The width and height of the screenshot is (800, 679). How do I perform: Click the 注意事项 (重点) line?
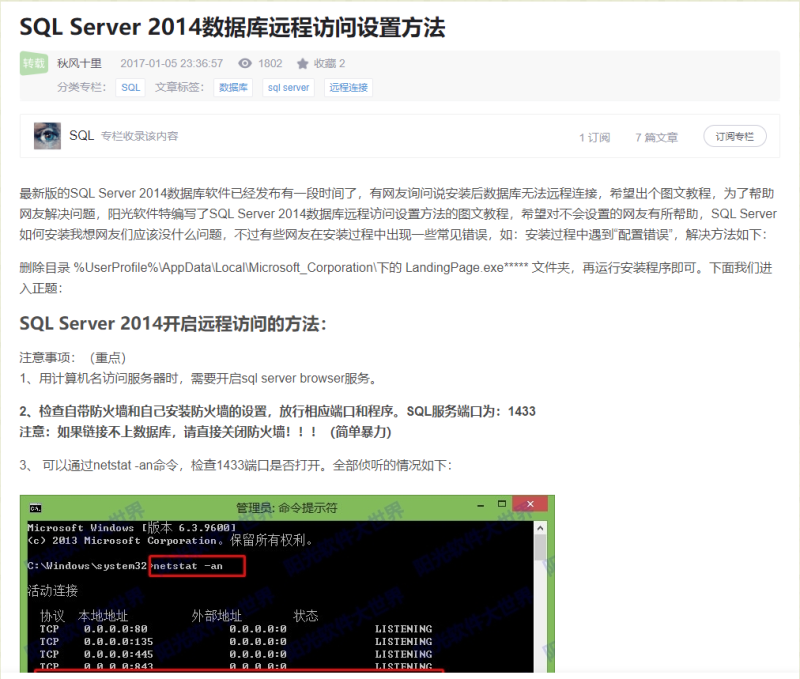coord(72,358)
